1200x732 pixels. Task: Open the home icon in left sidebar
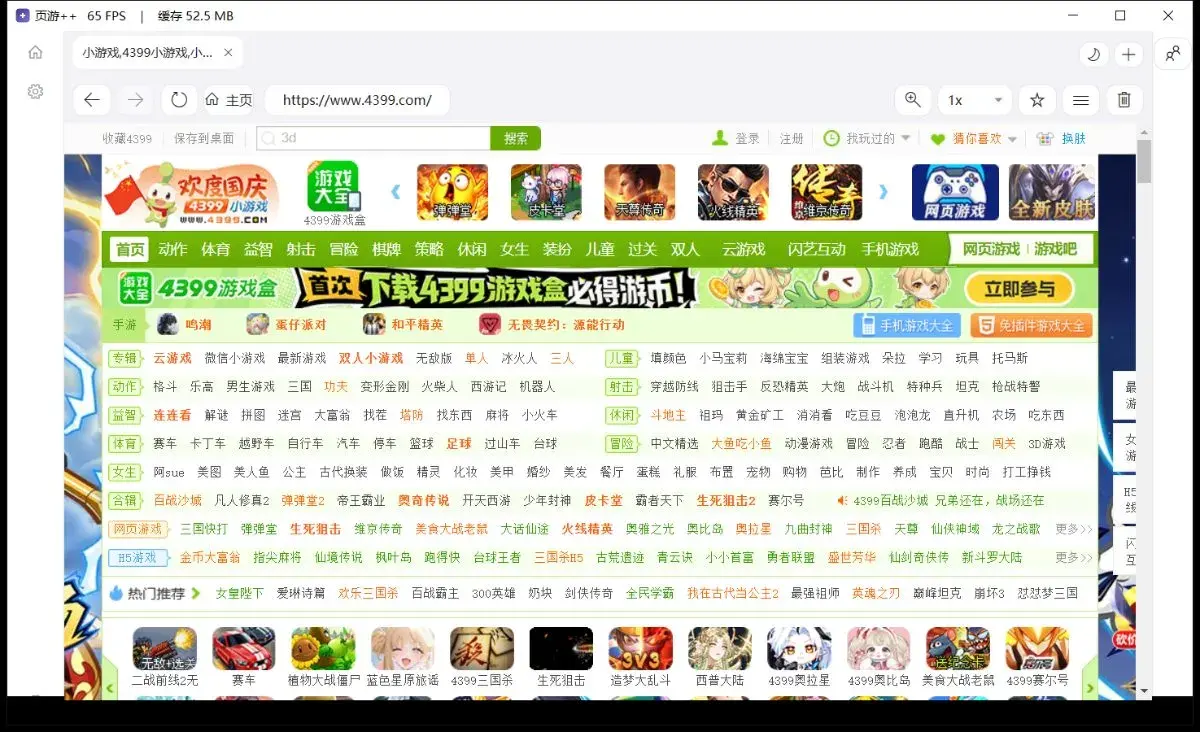[35, 52]
